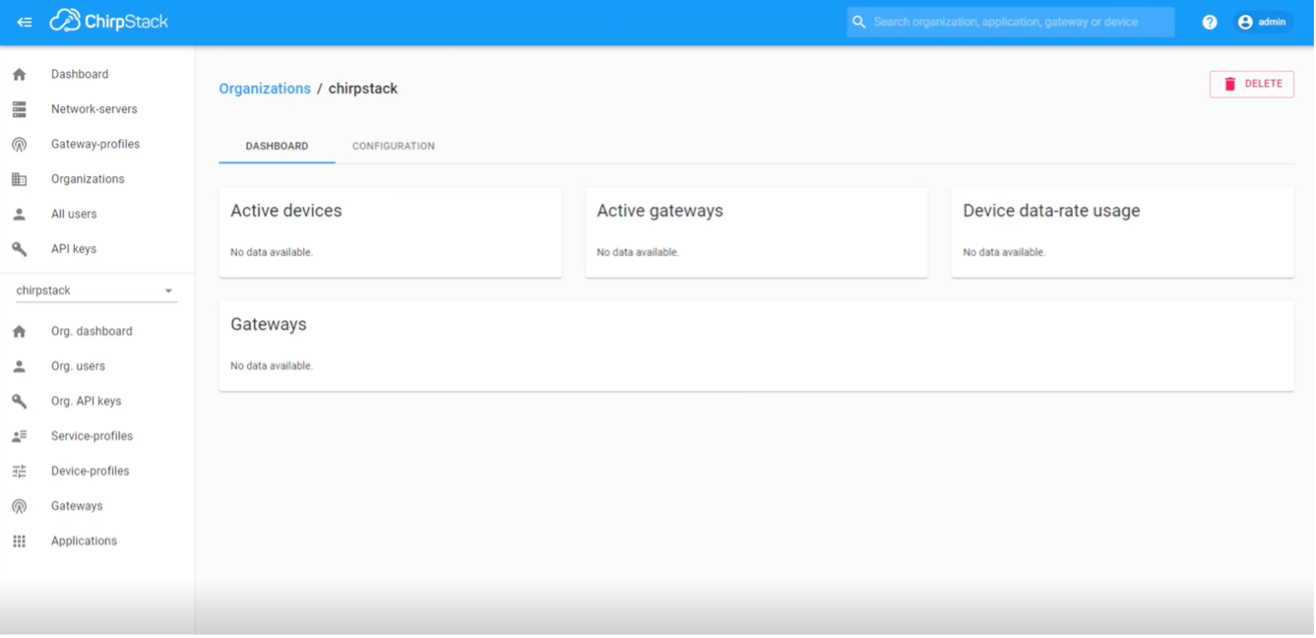Switch to the Configuration tab

point(393,146)
